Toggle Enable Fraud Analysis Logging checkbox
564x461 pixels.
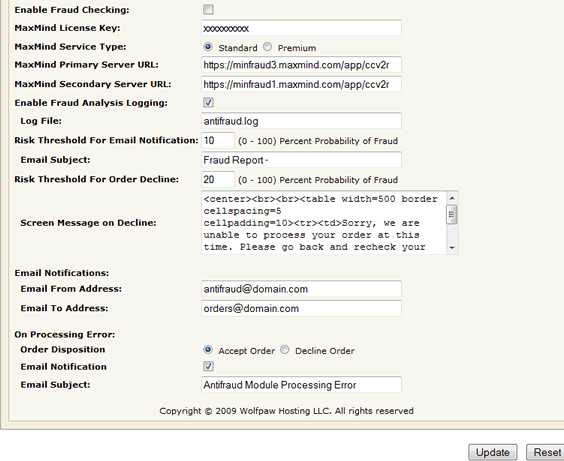208,102
